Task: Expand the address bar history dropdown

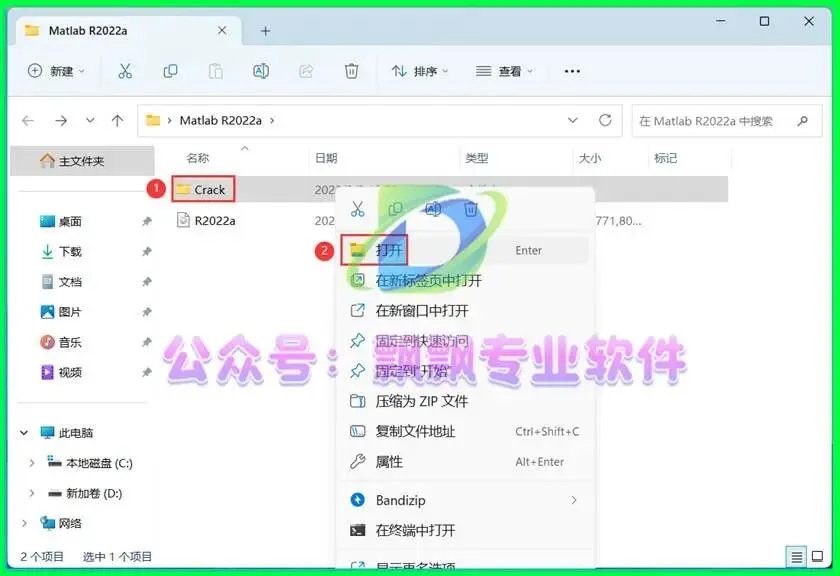Action: (573, 120)
